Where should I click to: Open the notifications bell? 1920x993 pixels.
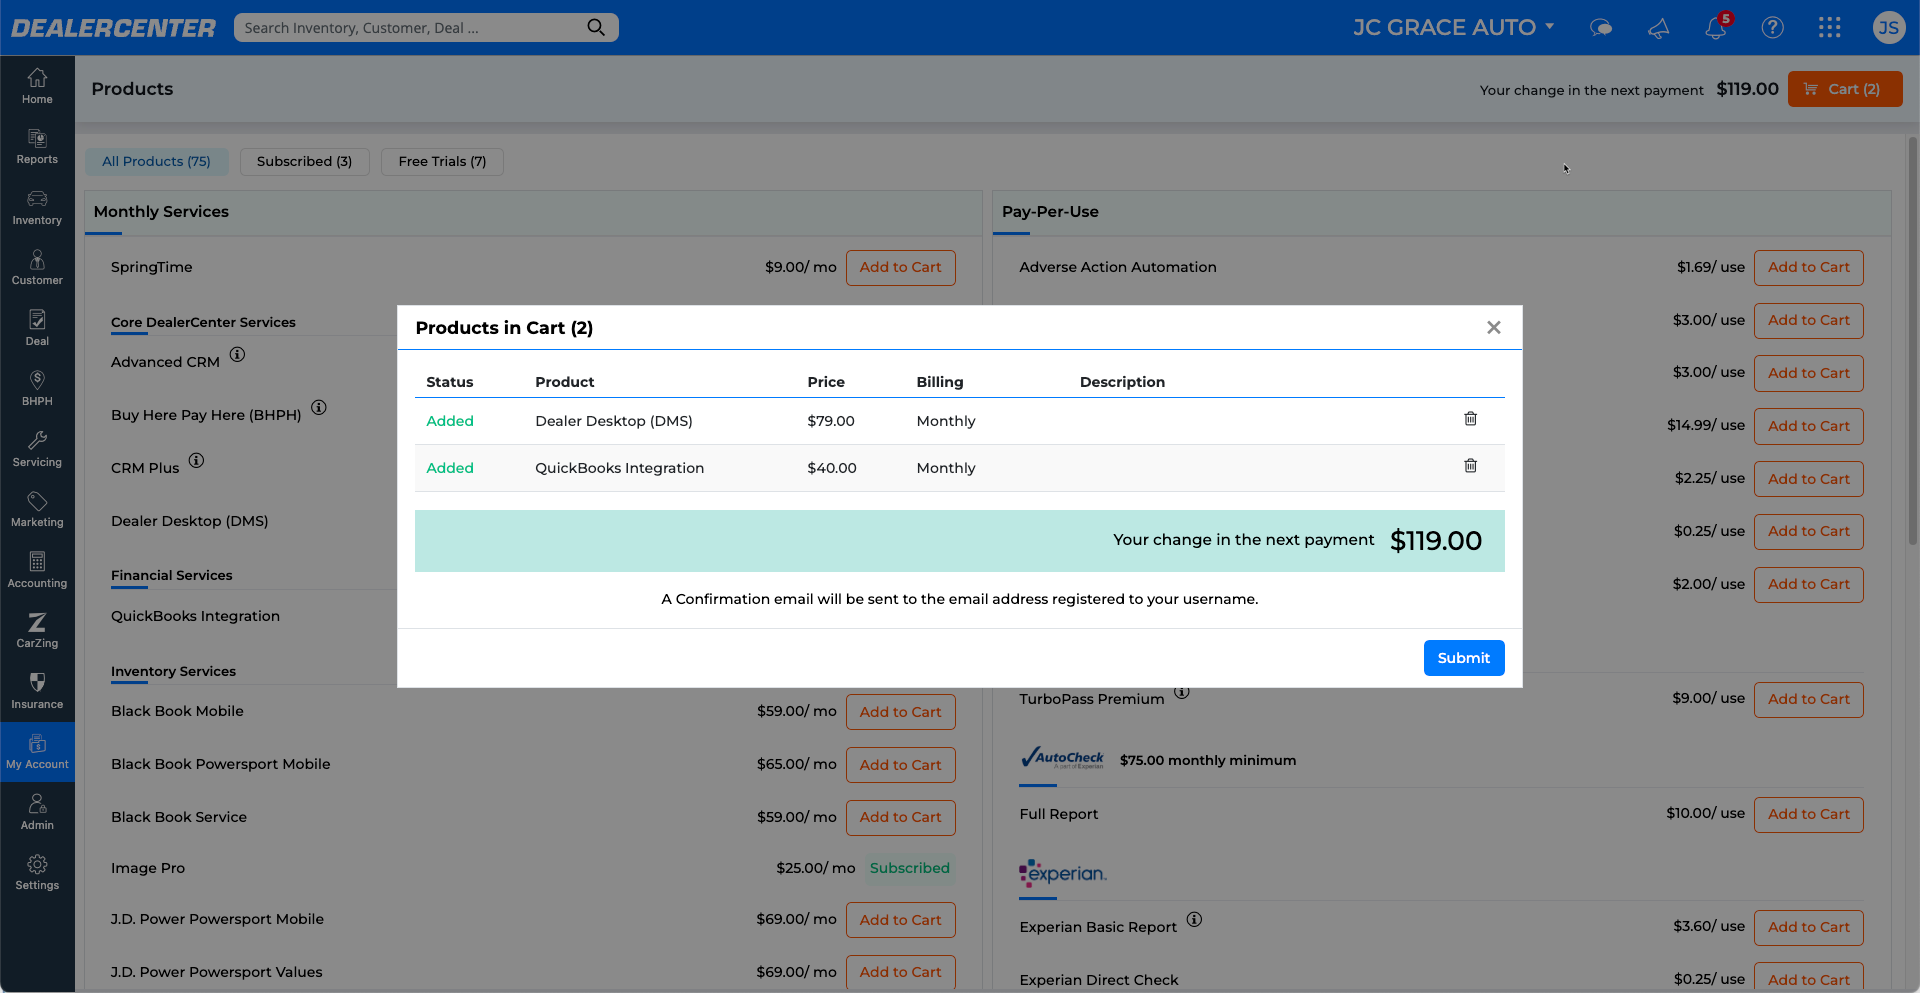tap(1716, 27)
